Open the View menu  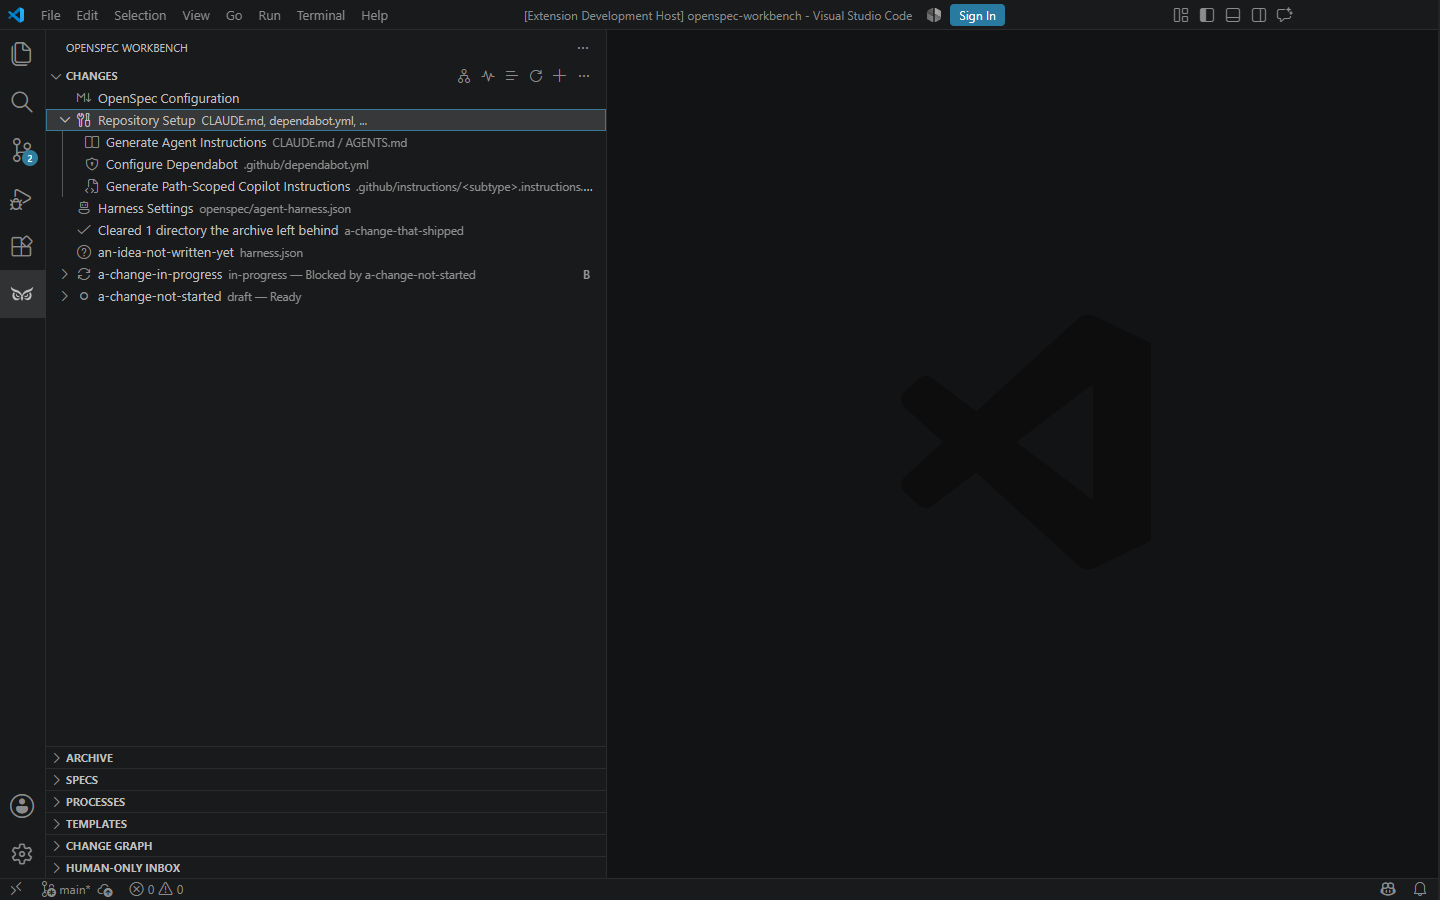196,15
